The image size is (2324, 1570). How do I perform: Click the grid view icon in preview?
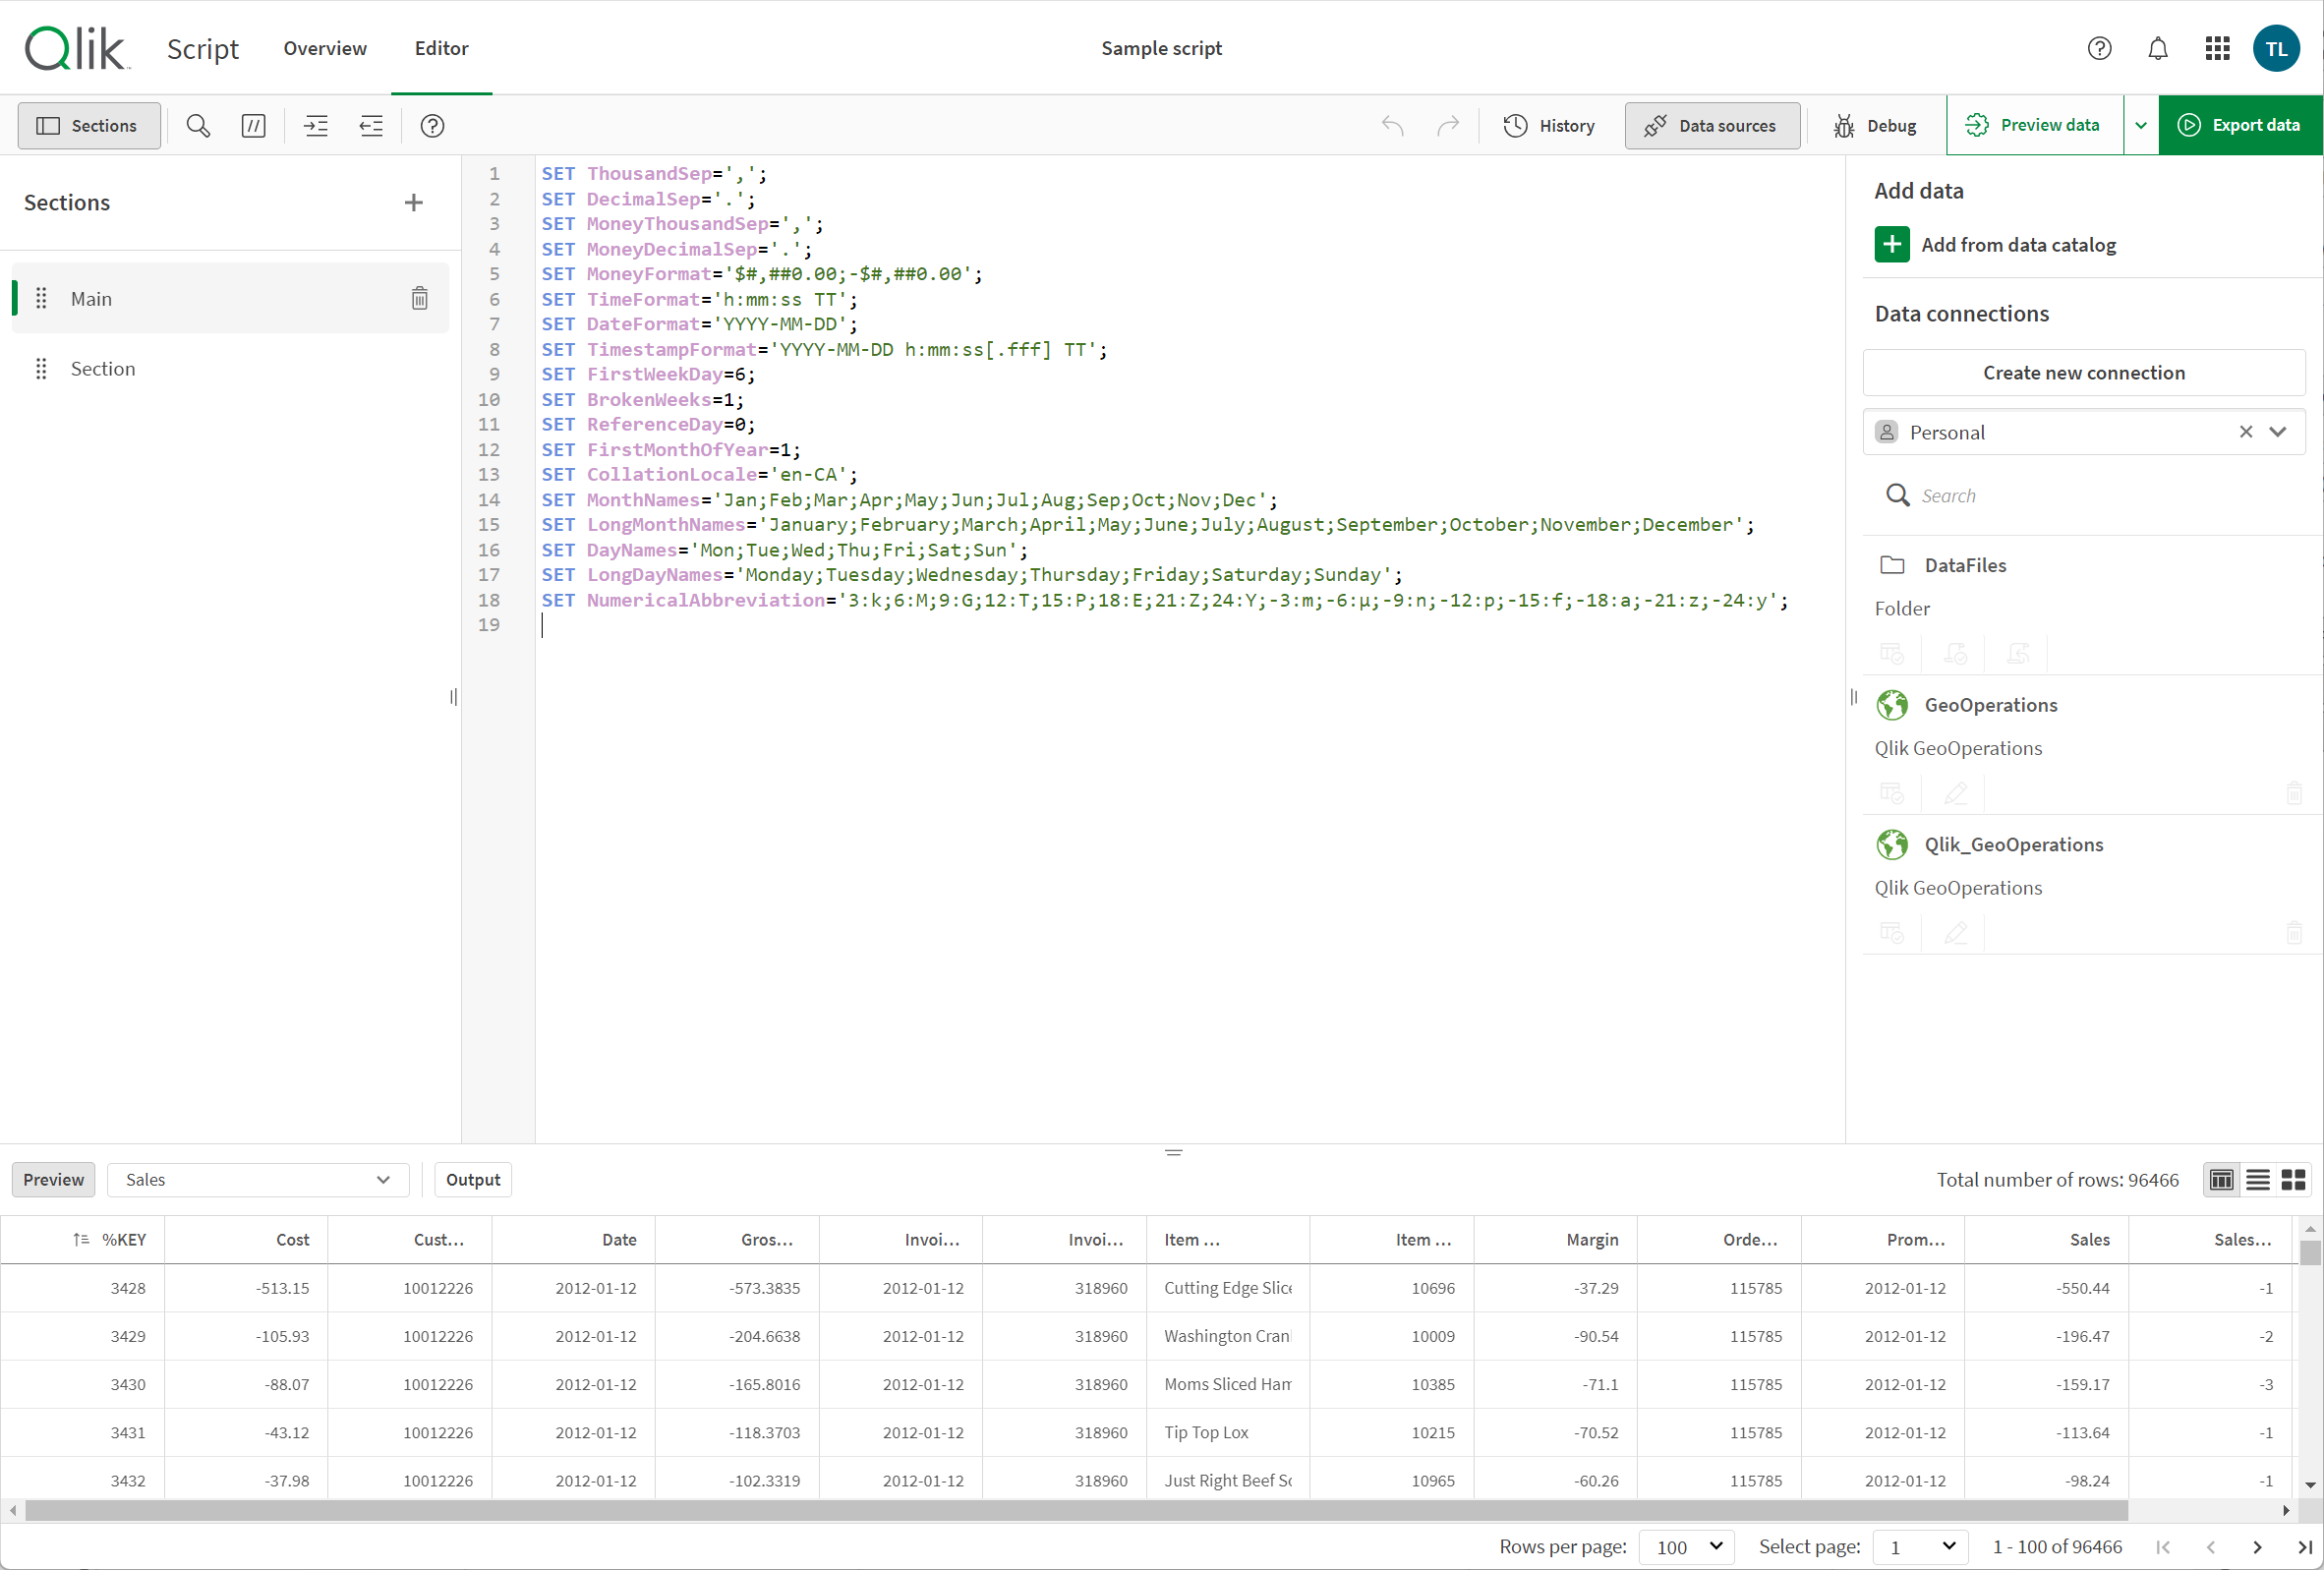2295,1180
